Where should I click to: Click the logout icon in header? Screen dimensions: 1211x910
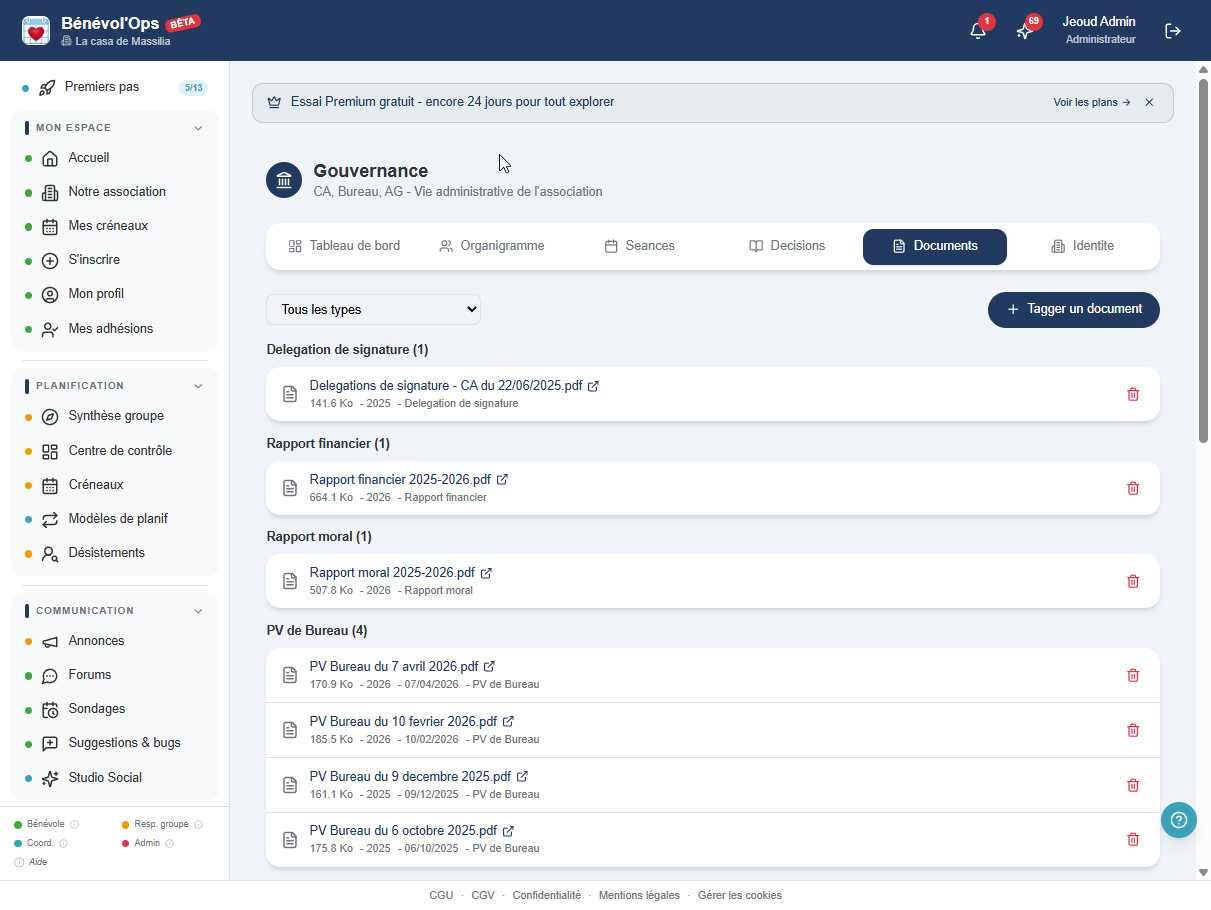(x=1173, y=31)
